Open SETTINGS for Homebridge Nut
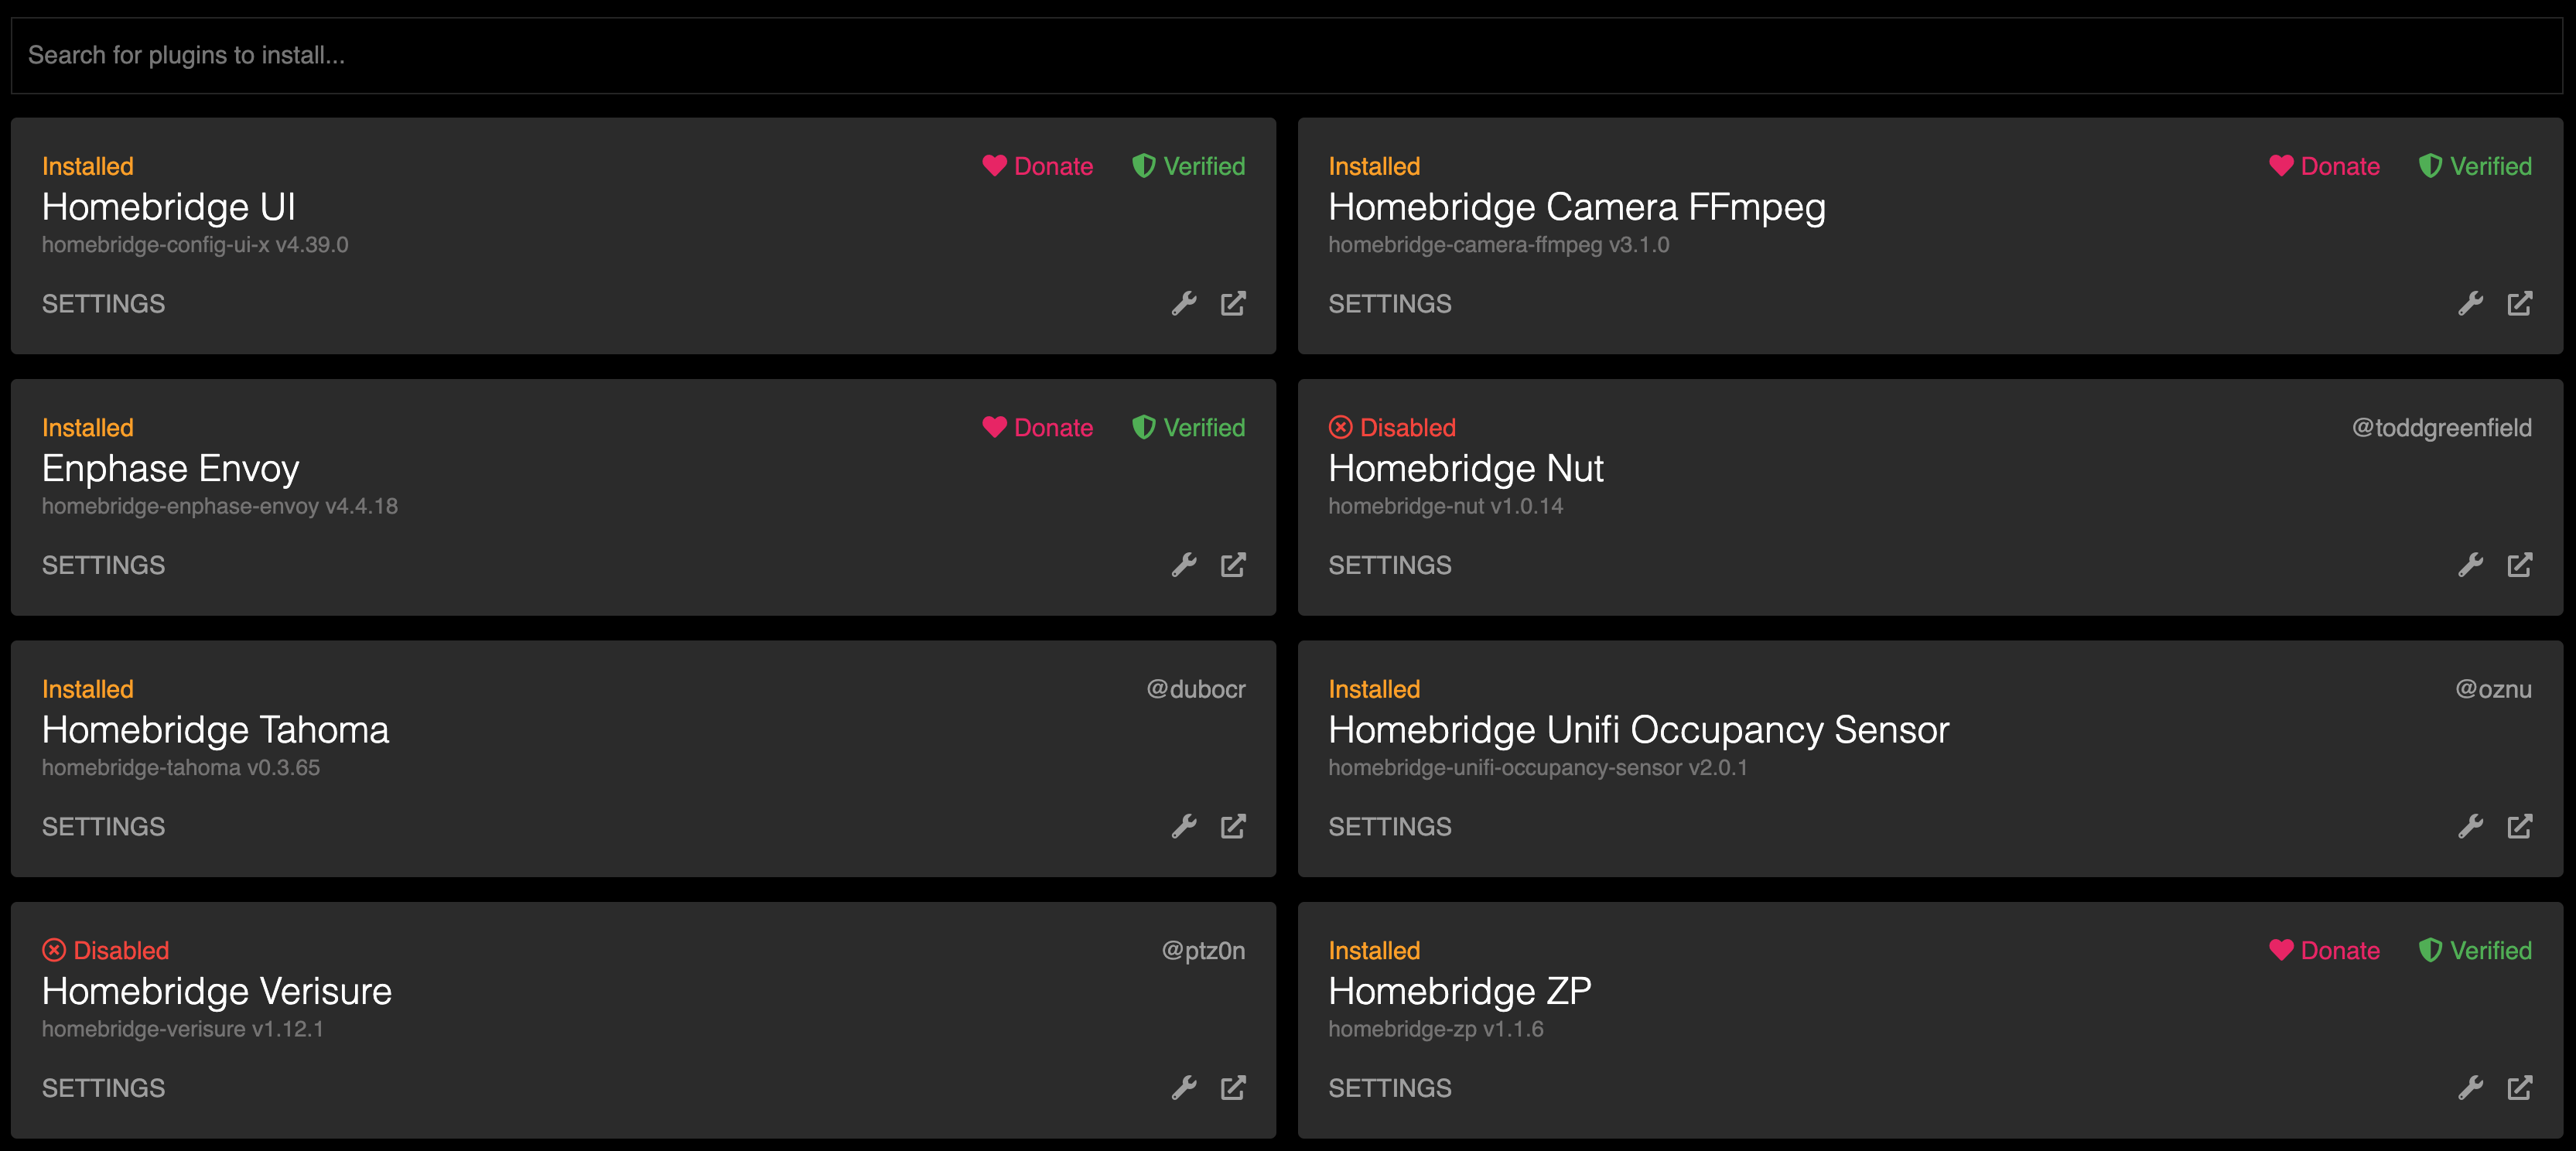The height and width of the screenshot is (1151, 2576). [x=1390, y=565]
